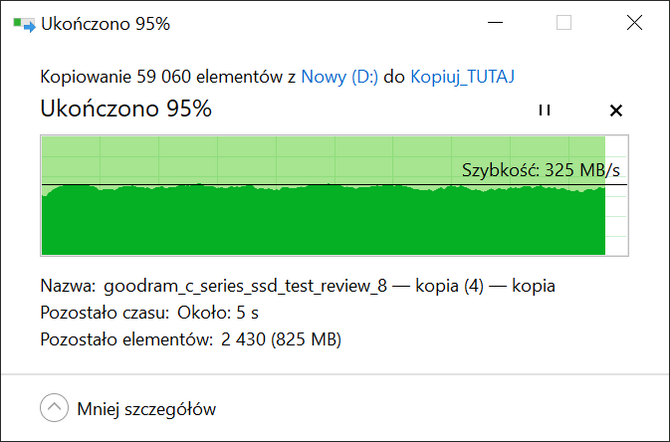The height and width of the screenshot is (442, 670).
Task: Click the copy icon in the title bar
Action: pyautogui.click(x=24, y=23)
